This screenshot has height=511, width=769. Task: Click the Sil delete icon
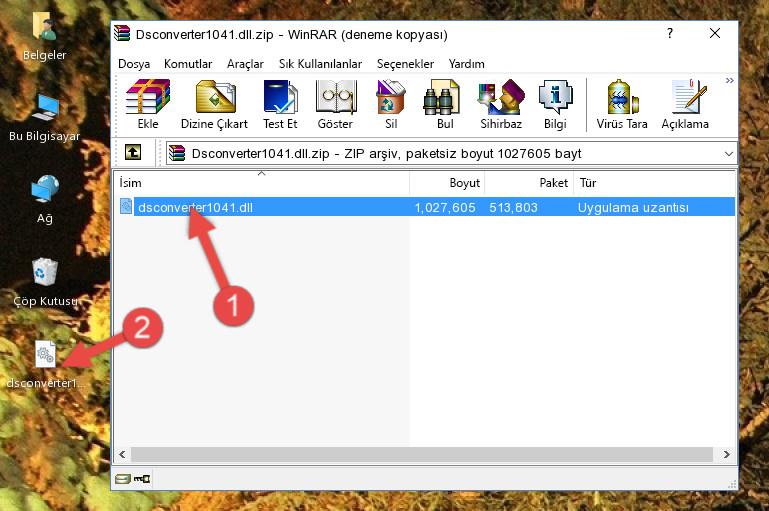pyautogui.click(x=391, y=104)
